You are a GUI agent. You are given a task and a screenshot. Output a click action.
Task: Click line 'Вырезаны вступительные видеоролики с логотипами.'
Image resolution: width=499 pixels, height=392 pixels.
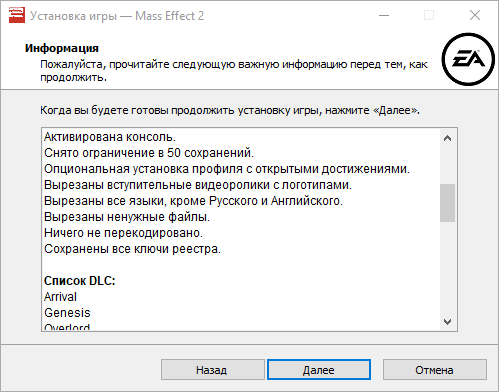[198, 185]
